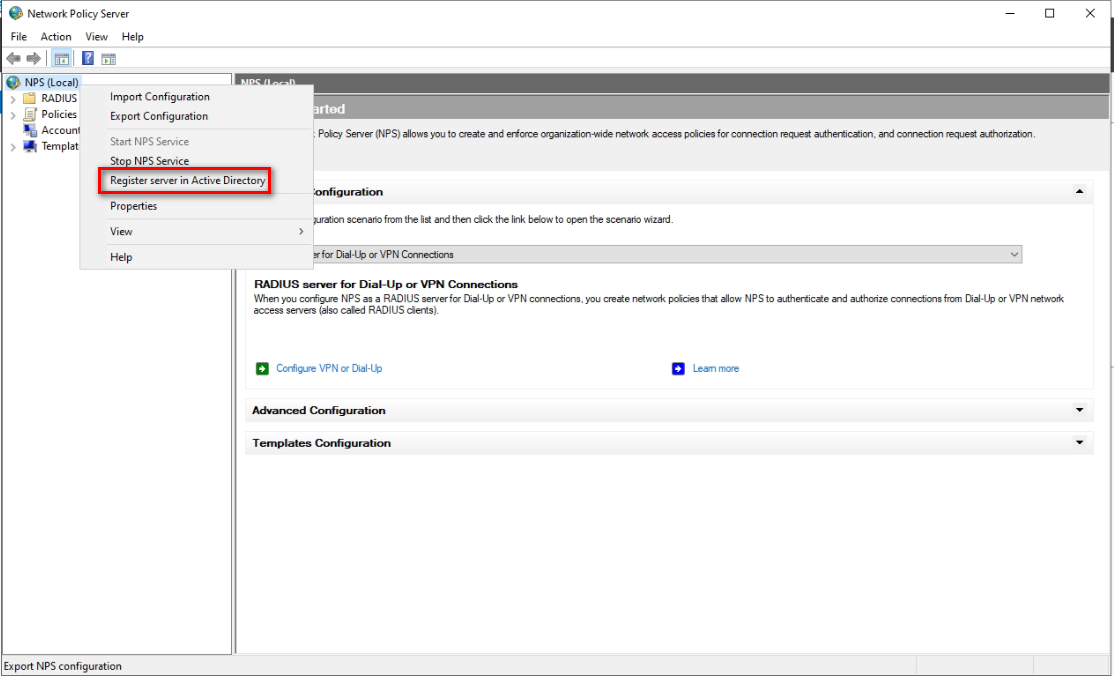Collapse the Standard Configuration section arrow
This screenshot has height=676, width=1114.
pyautogui.click(x=1078, y=191)
